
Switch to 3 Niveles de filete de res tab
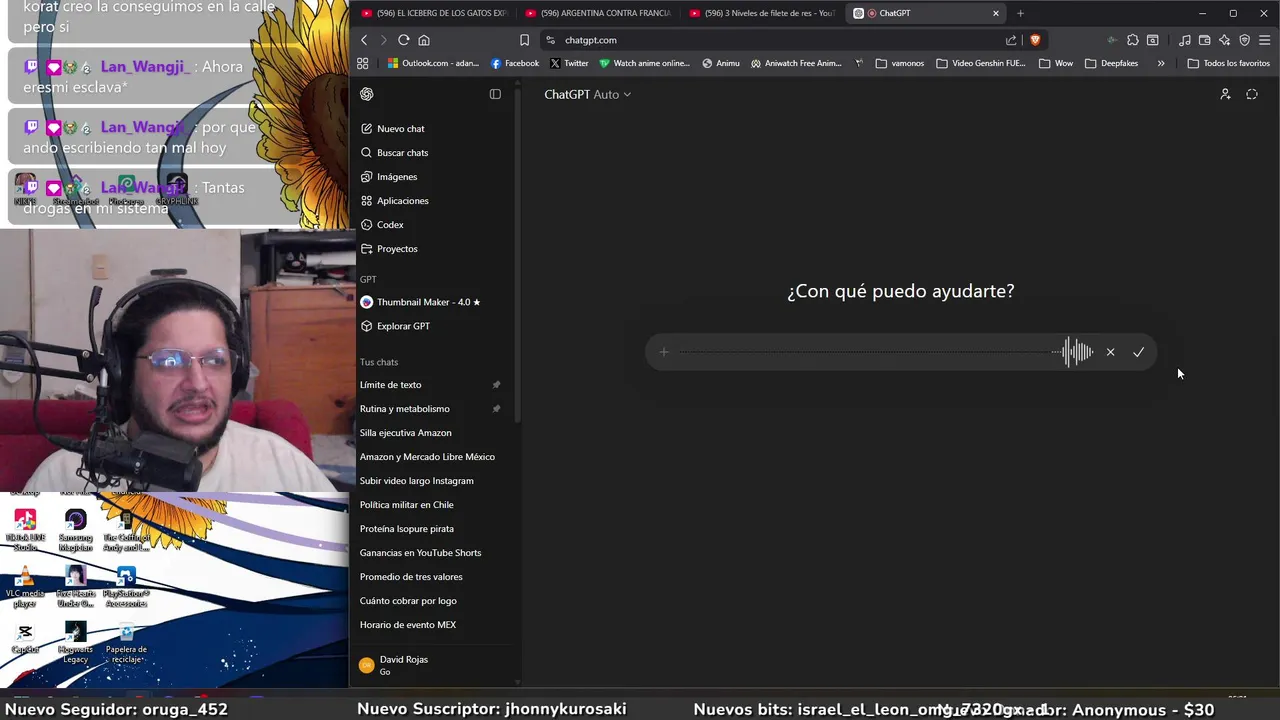[762, 13]
